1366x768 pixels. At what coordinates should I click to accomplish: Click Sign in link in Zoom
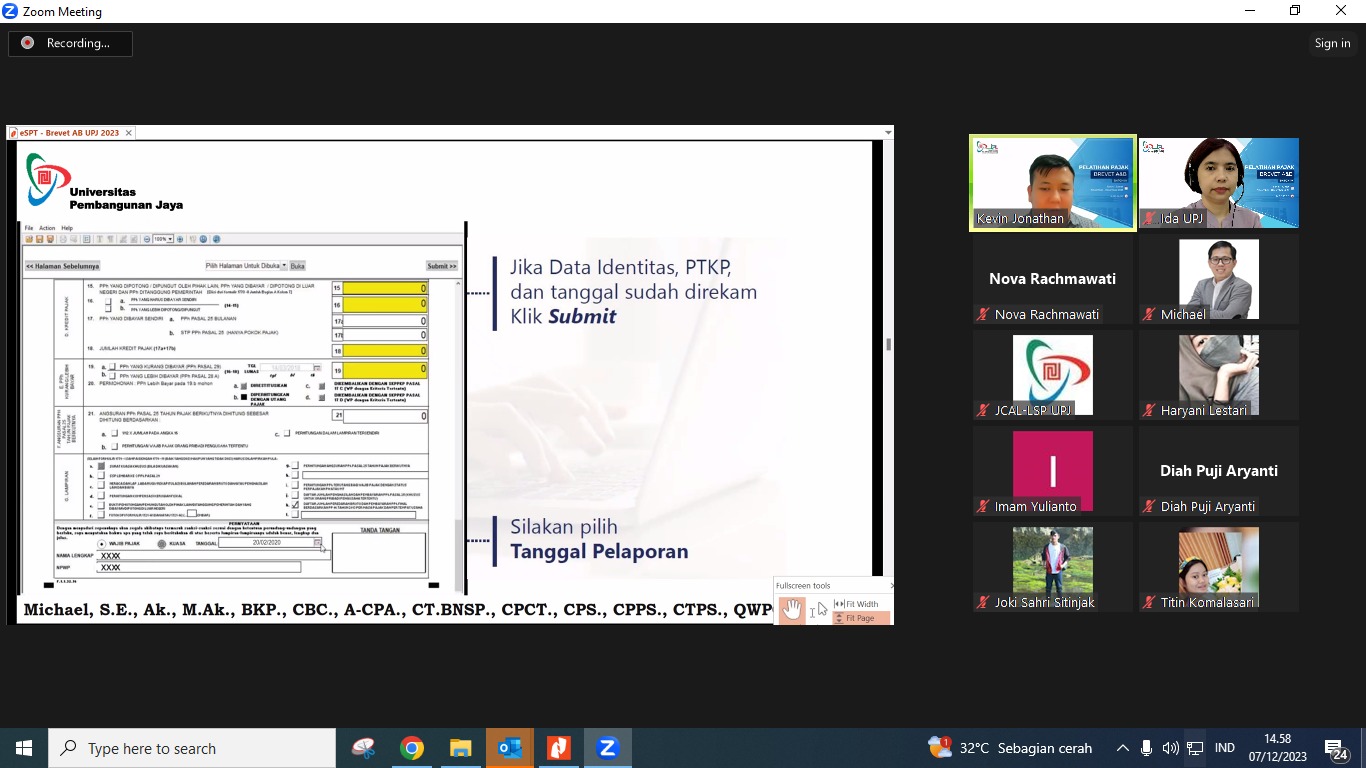pyautogui.click(x=1332, y=43)
